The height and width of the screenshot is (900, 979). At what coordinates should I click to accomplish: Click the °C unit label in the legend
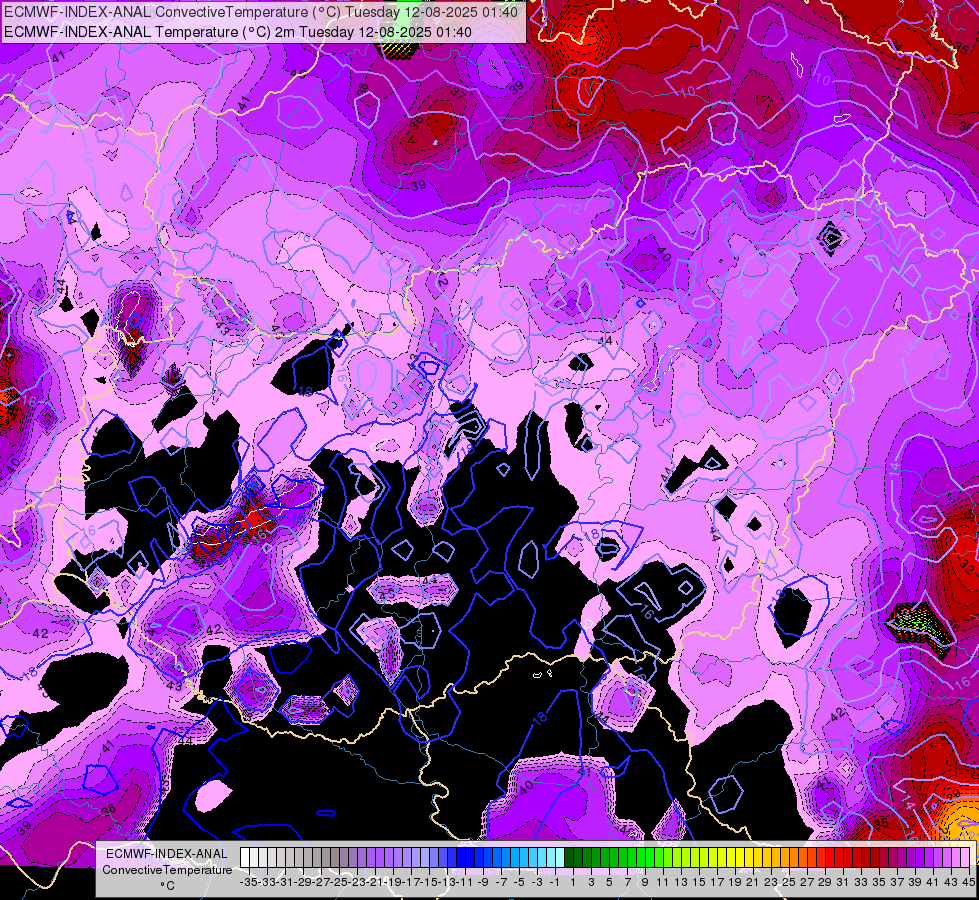point(167,886)
